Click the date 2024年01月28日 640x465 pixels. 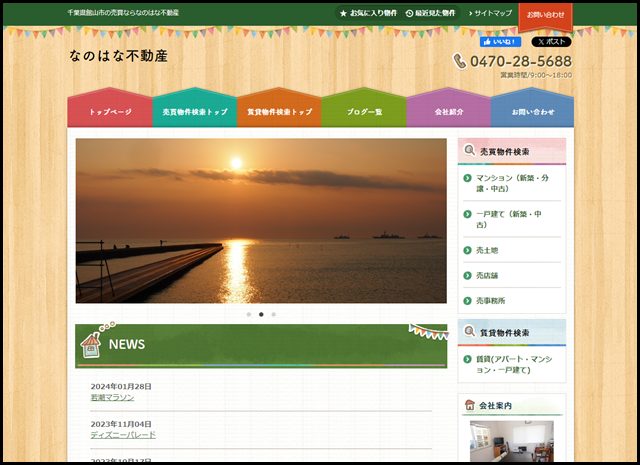pos(121,386)
